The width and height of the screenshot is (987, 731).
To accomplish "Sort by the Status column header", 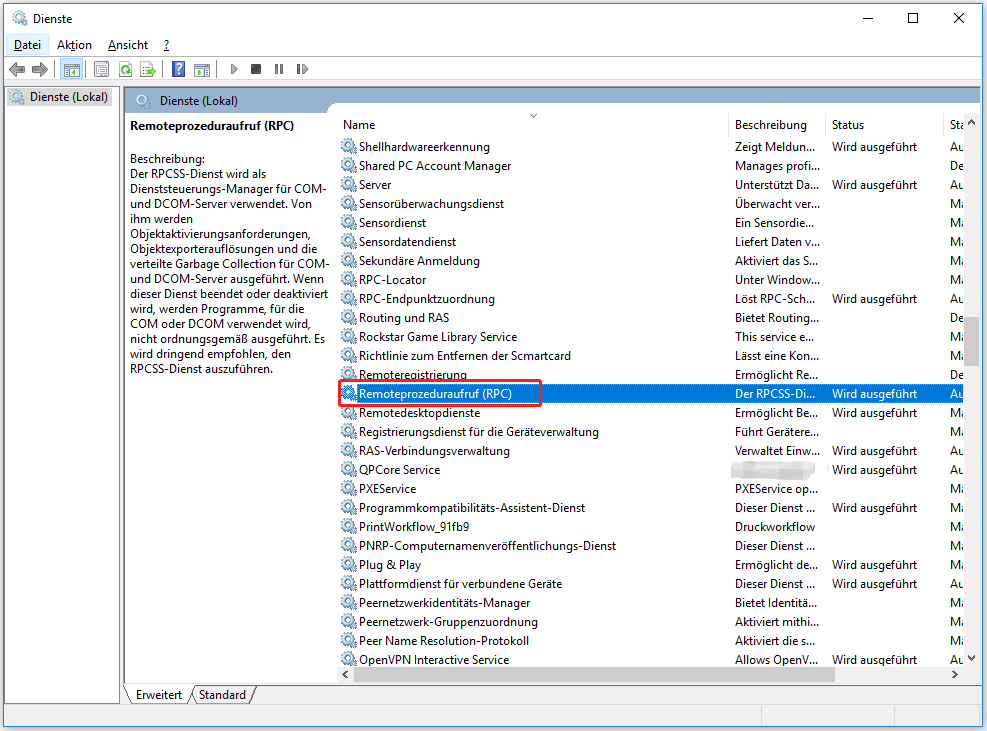I will [848, 125].
